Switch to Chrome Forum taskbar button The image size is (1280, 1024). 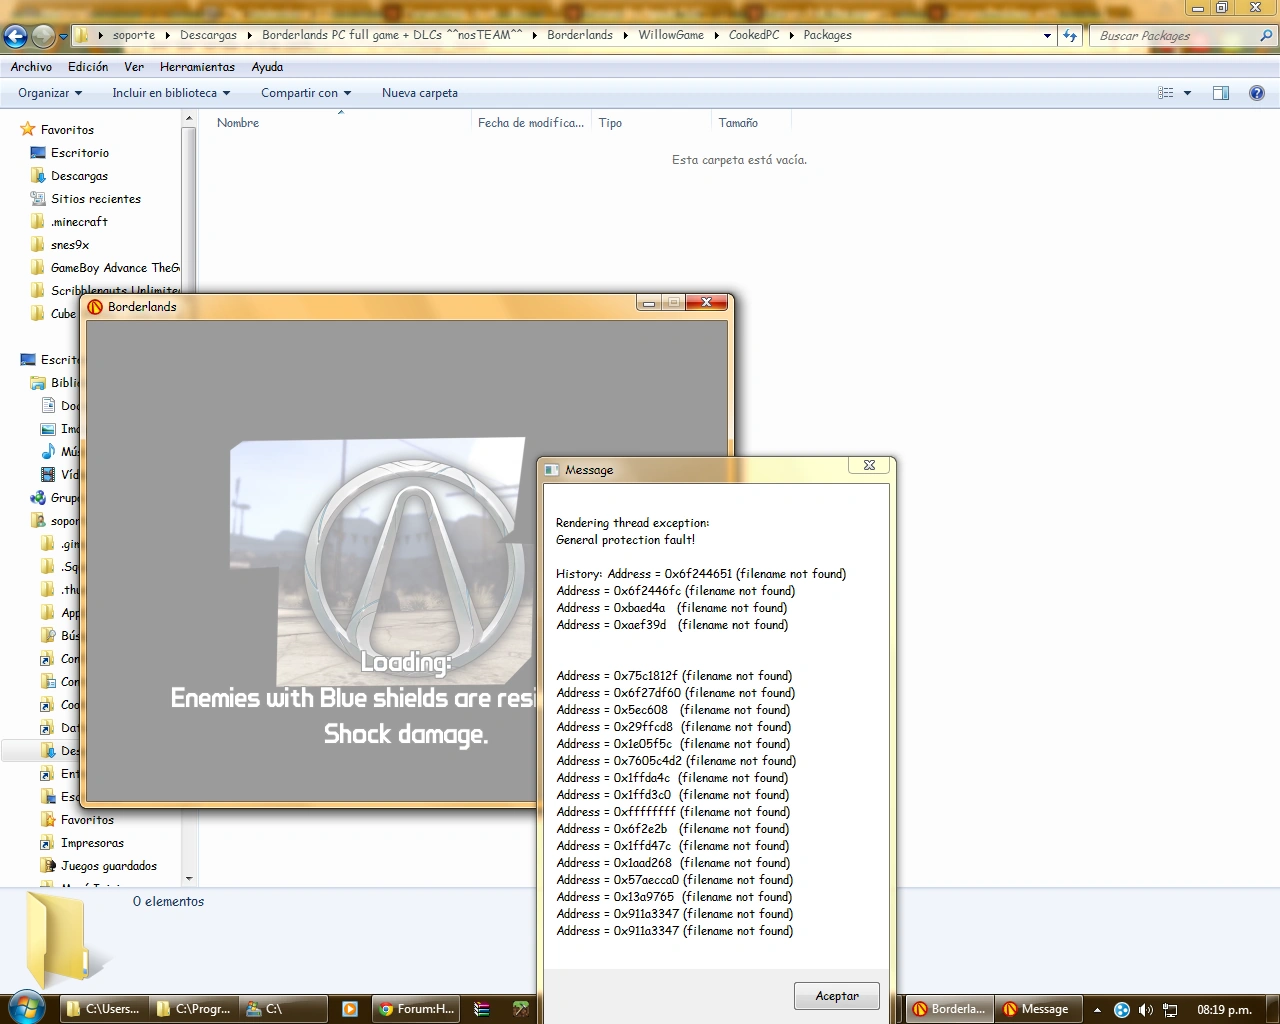click(416, 1009)
